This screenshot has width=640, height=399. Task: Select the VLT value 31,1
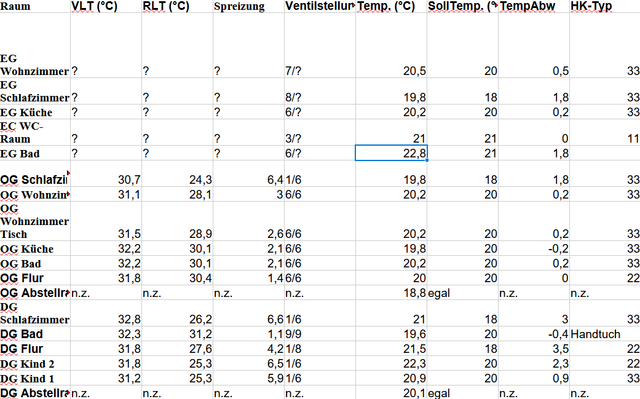[106, 195]
